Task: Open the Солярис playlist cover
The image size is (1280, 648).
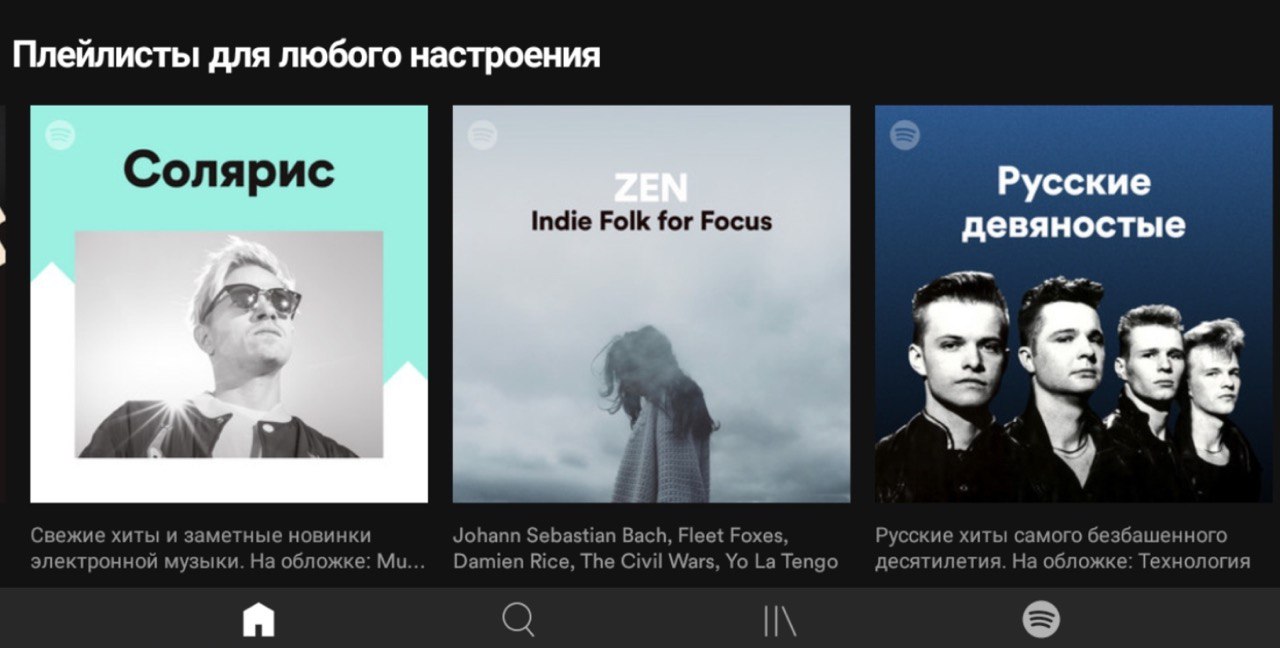Action: click(x=229, y=304)
